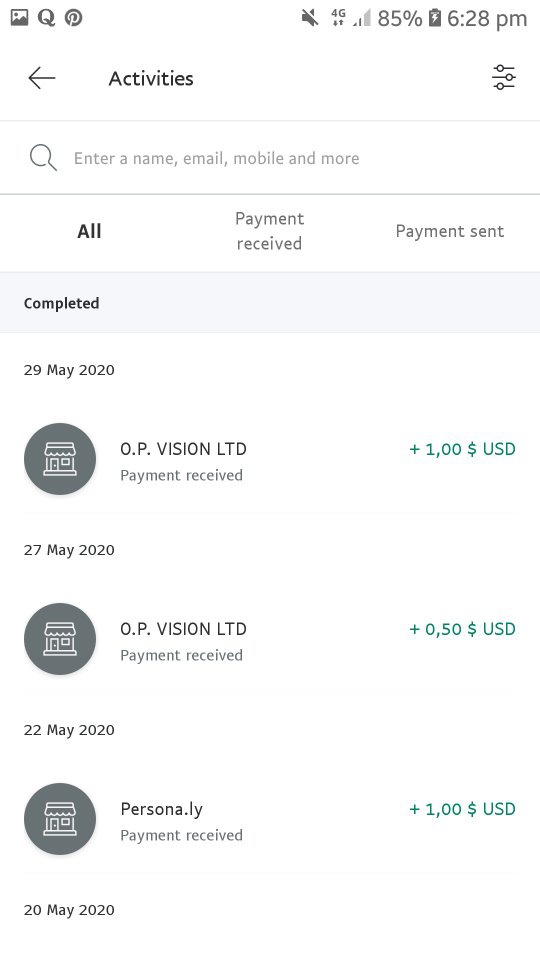The image size is (540, 960).
Task: Open O.P. VISION LTD 1,00 $ payment
Action: pos(270,459)
